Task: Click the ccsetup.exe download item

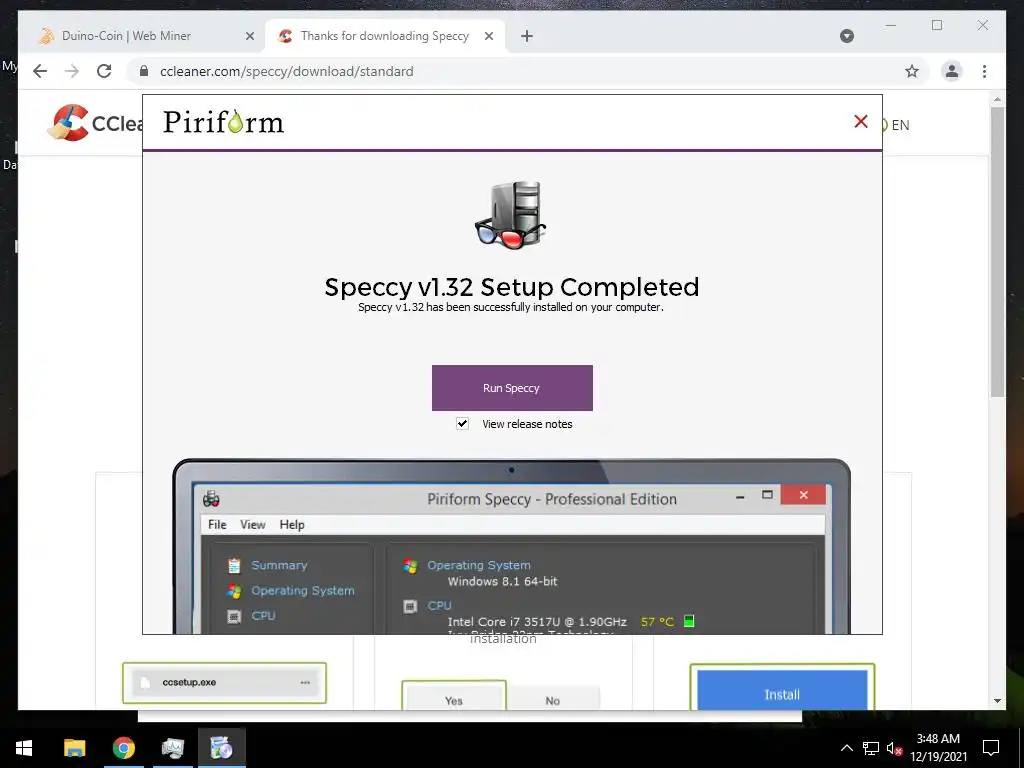Action: (x=224, y=682)
